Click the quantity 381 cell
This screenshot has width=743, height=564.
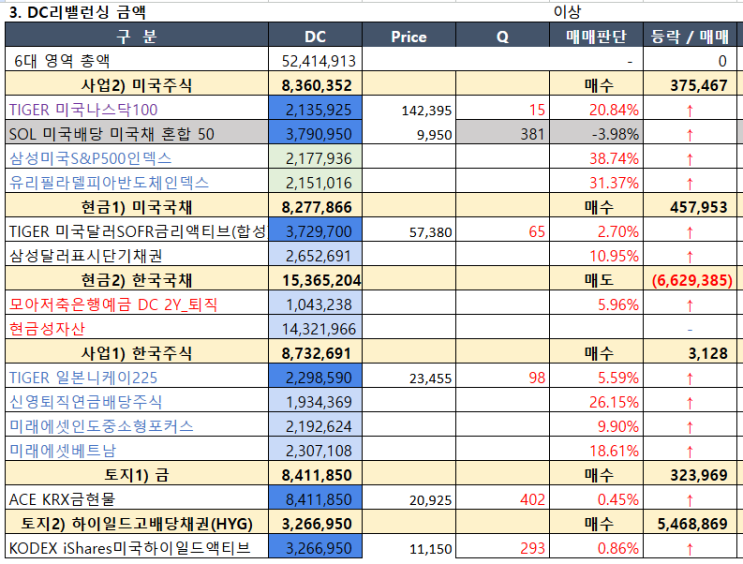tap(502, 134)
